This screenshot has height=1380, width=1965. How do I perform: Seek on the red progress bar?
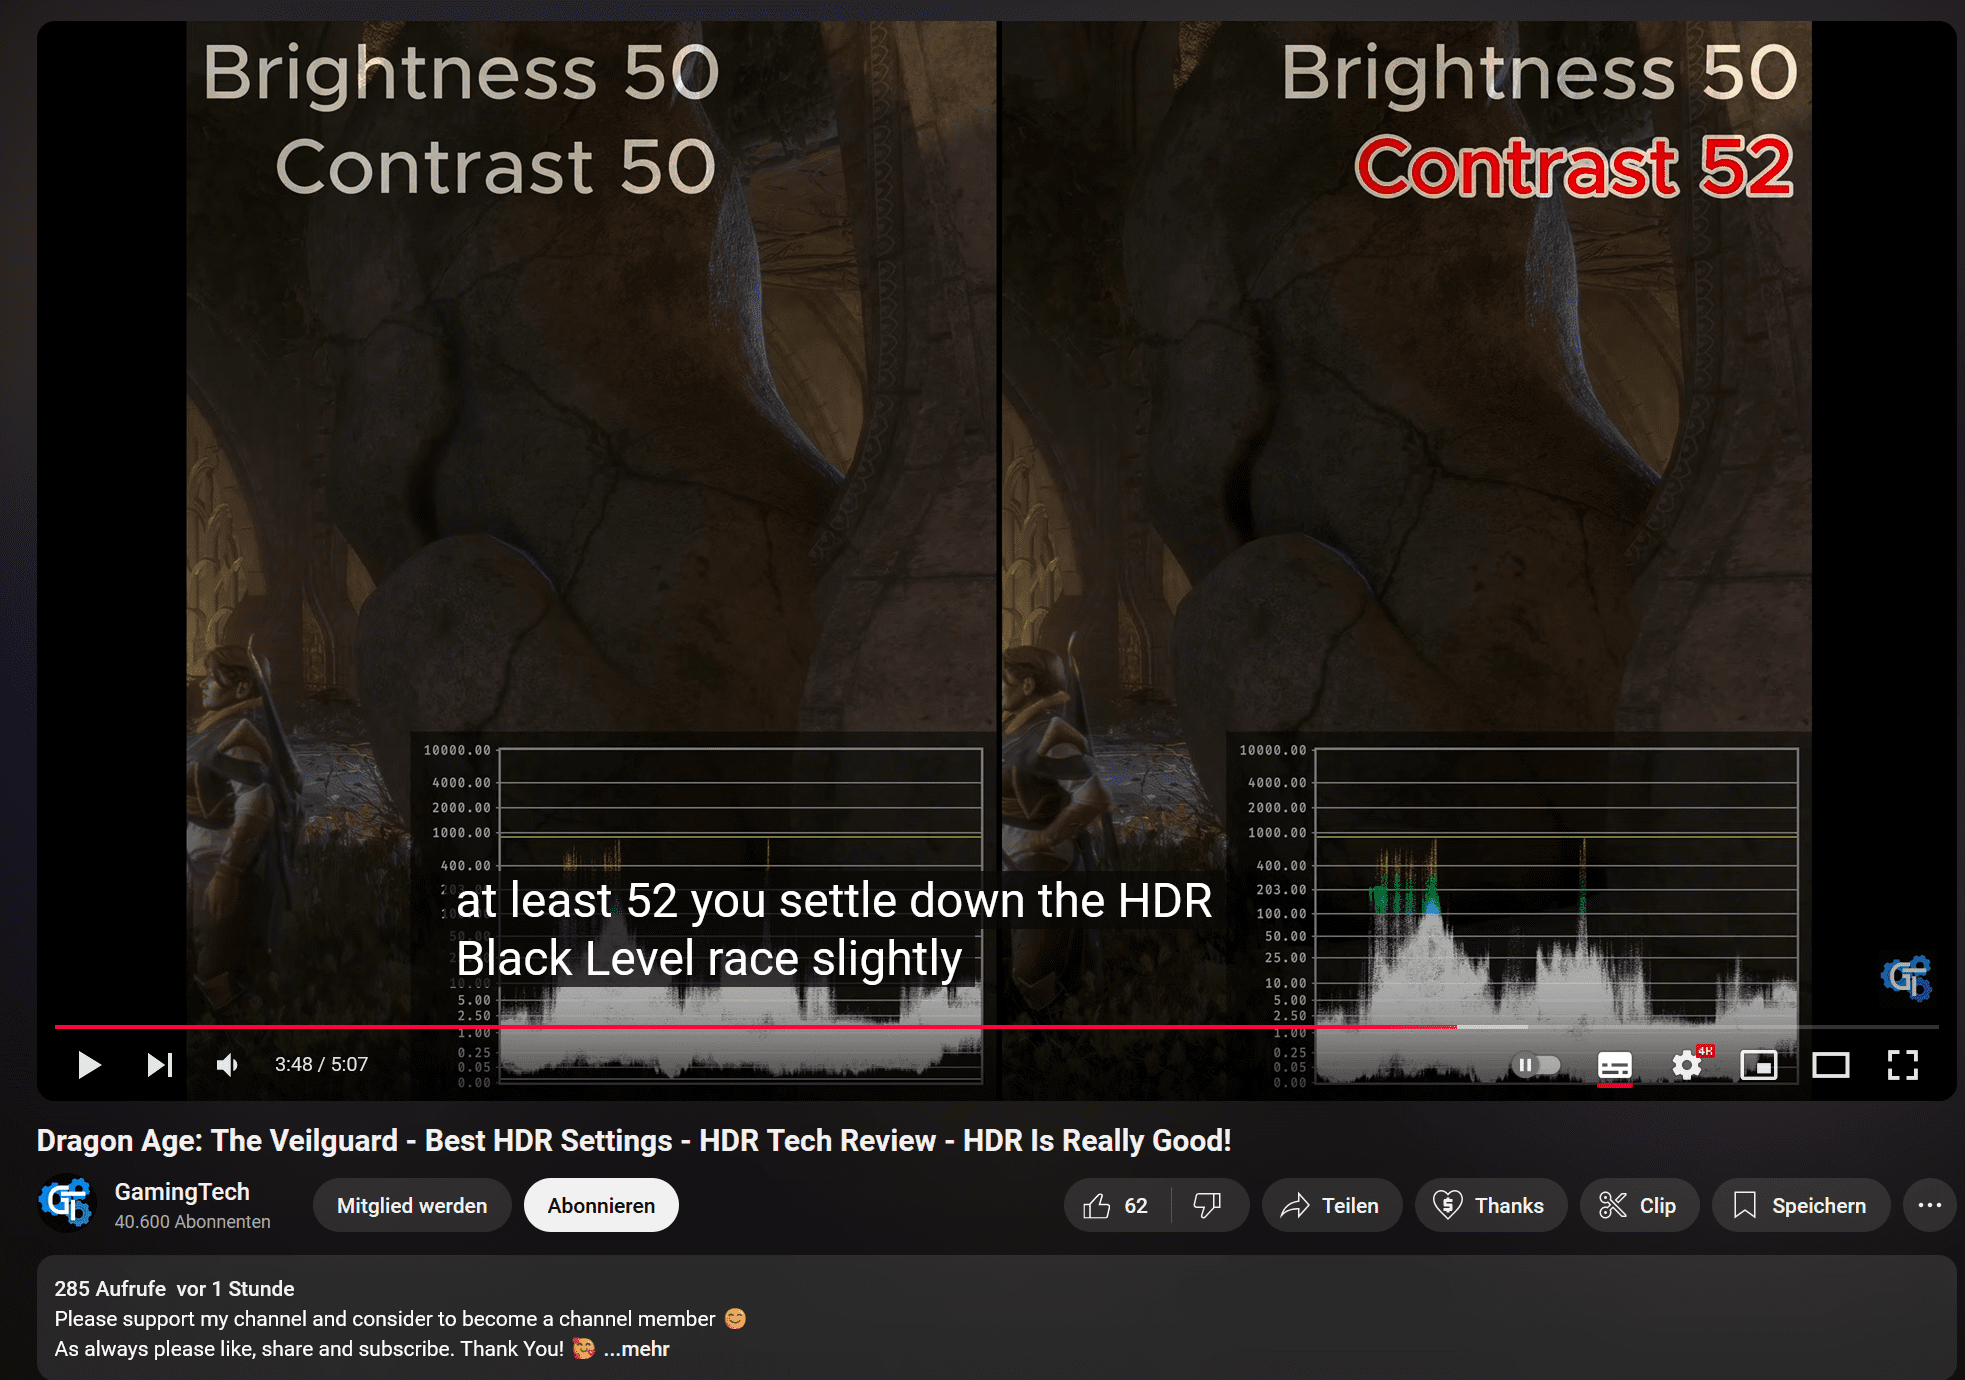click(996, 1027)
